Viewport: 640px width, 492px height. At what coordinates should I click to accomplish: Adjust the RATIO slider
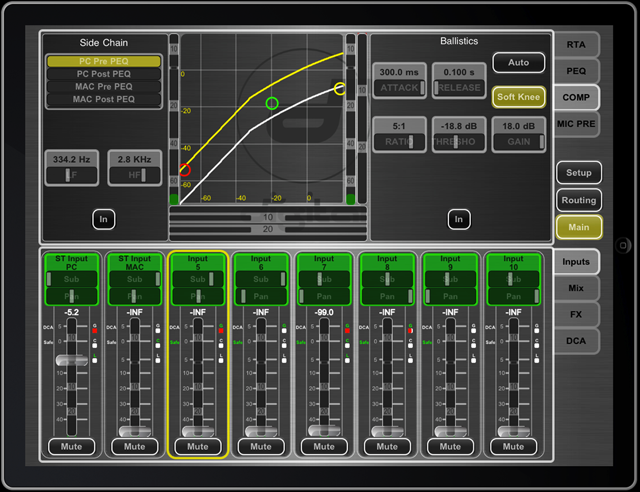click(399, 142)
